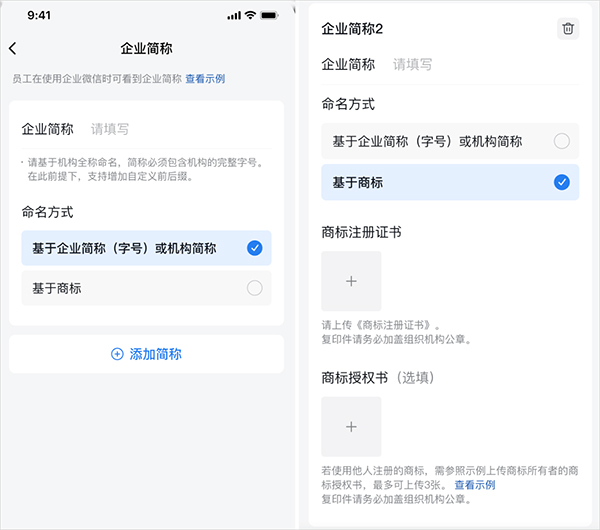Screen dimensions: 600x530
Task: Tap checked 基于商标 option in 企业简称2 card
Action: pos(450,182)
